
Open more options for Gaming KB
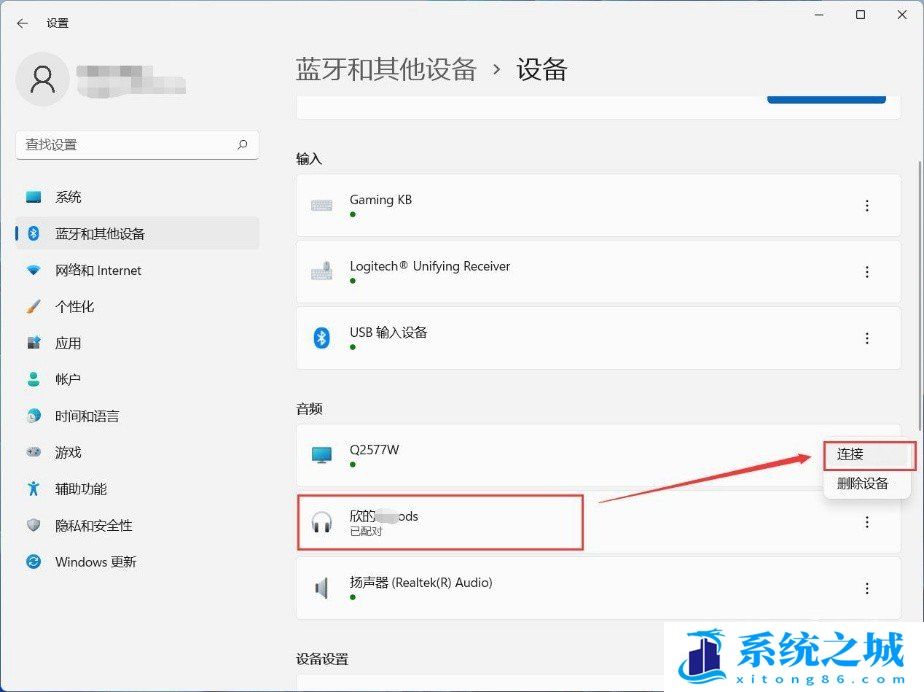pos(866,206)
